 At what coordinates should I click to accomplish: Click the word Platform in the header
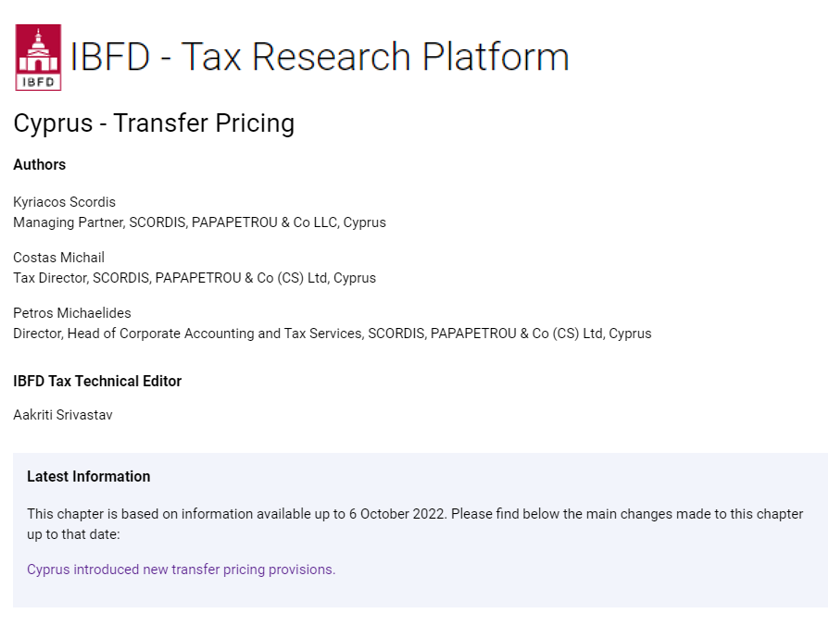(x=495, y=57)
